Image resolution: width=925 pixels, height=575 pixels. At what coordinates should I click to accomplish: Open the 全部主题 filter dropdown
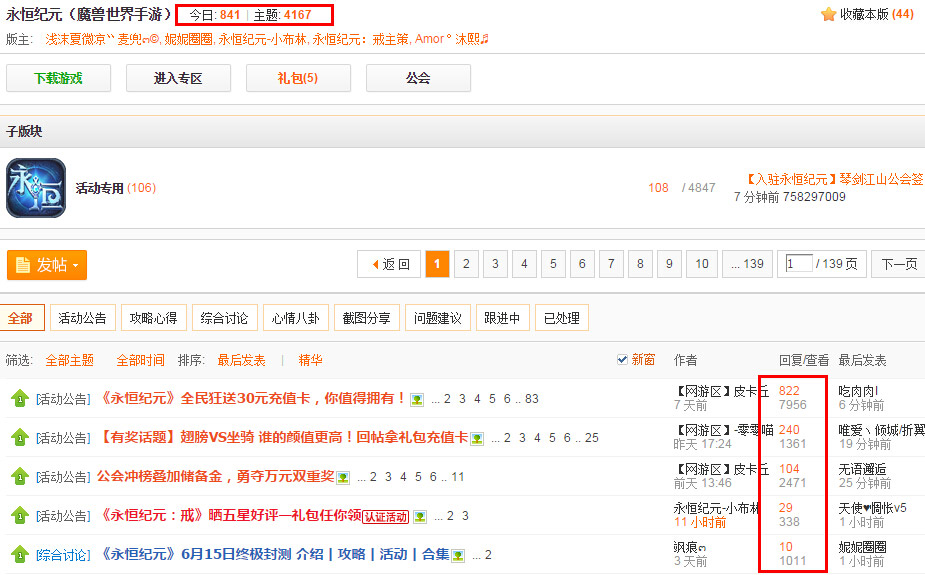[x=70, y=360]
